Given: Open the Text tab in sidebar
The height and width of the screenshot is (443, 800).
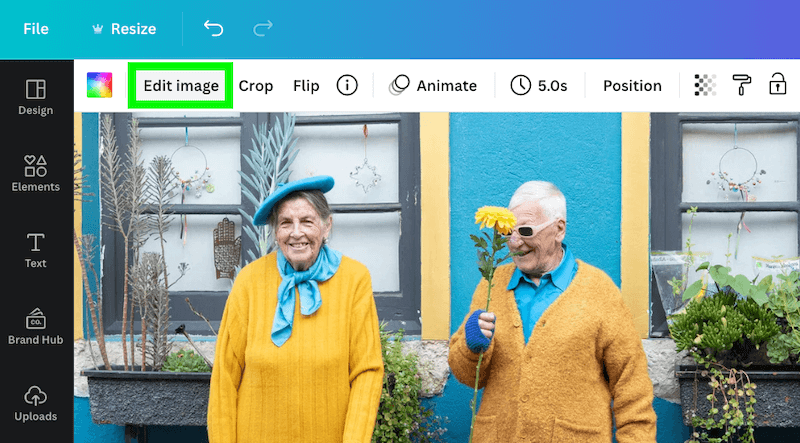Looking at the screenshot, I should pyautogui.click(x=36, y=251).
